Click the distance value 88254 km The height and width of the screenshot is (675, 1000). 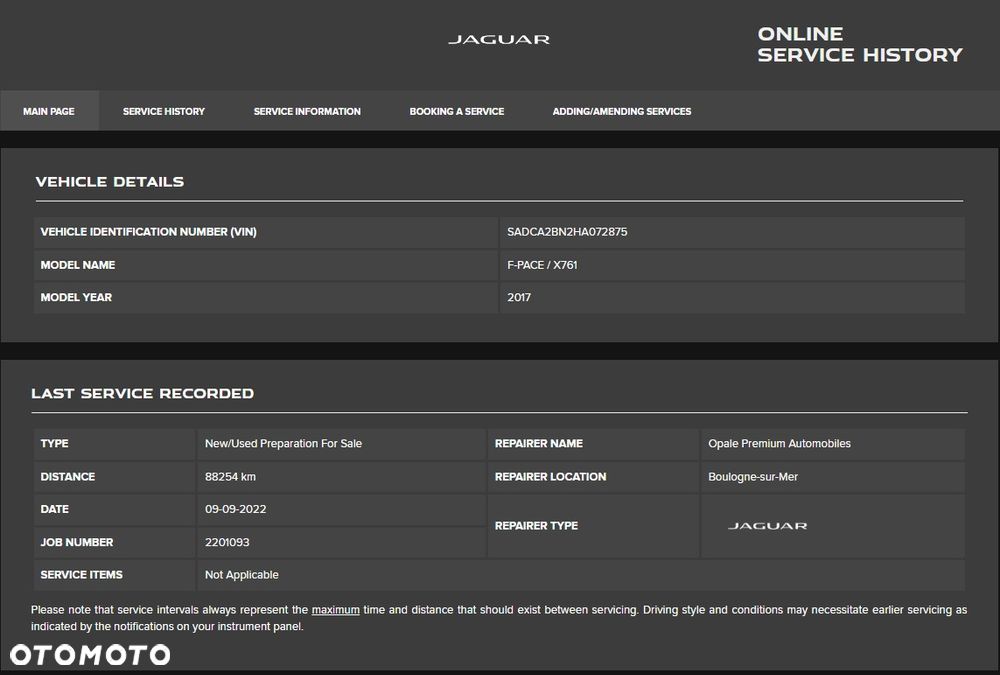pos(230,477)
